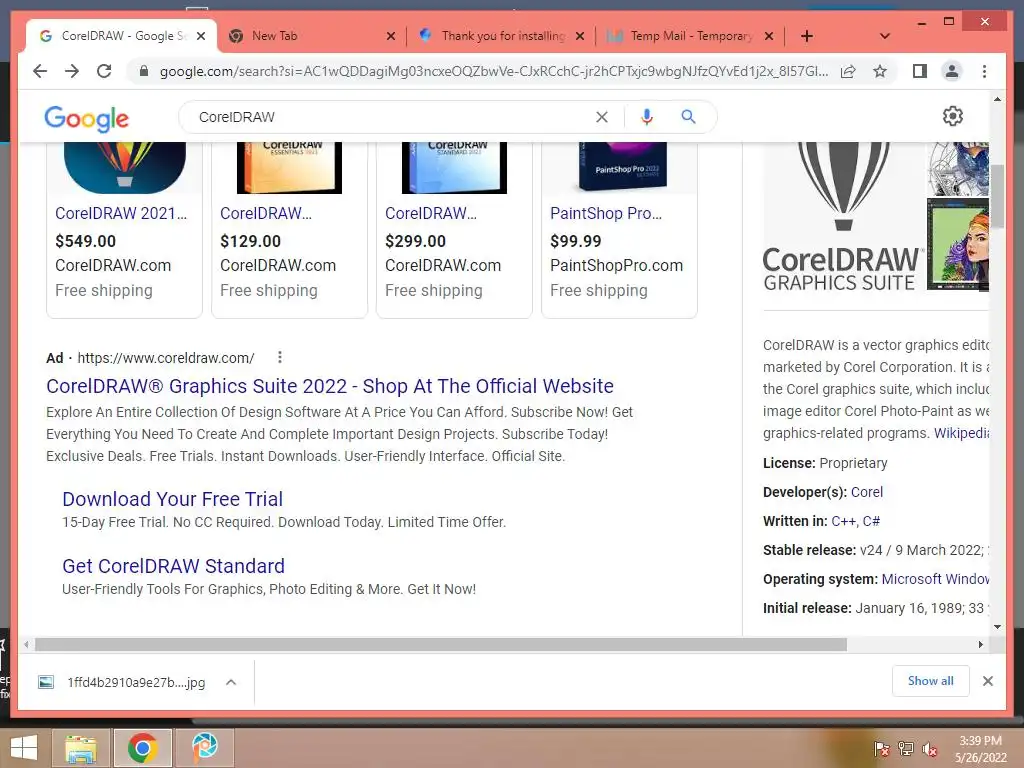Follow the Wikipedia link in description
This screenshot has width=1024, height=768.
pos(961,433)
